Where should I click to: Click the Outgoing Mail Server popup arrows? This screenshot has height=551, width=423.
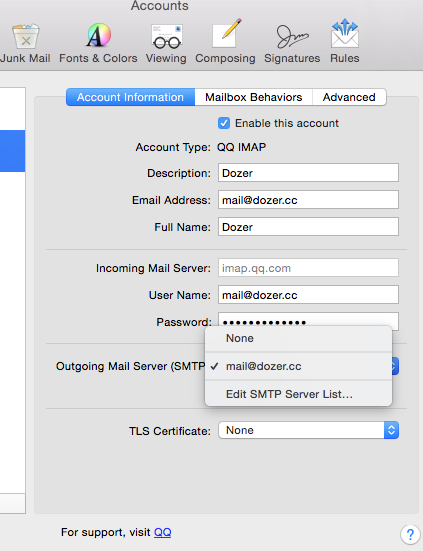395,366
